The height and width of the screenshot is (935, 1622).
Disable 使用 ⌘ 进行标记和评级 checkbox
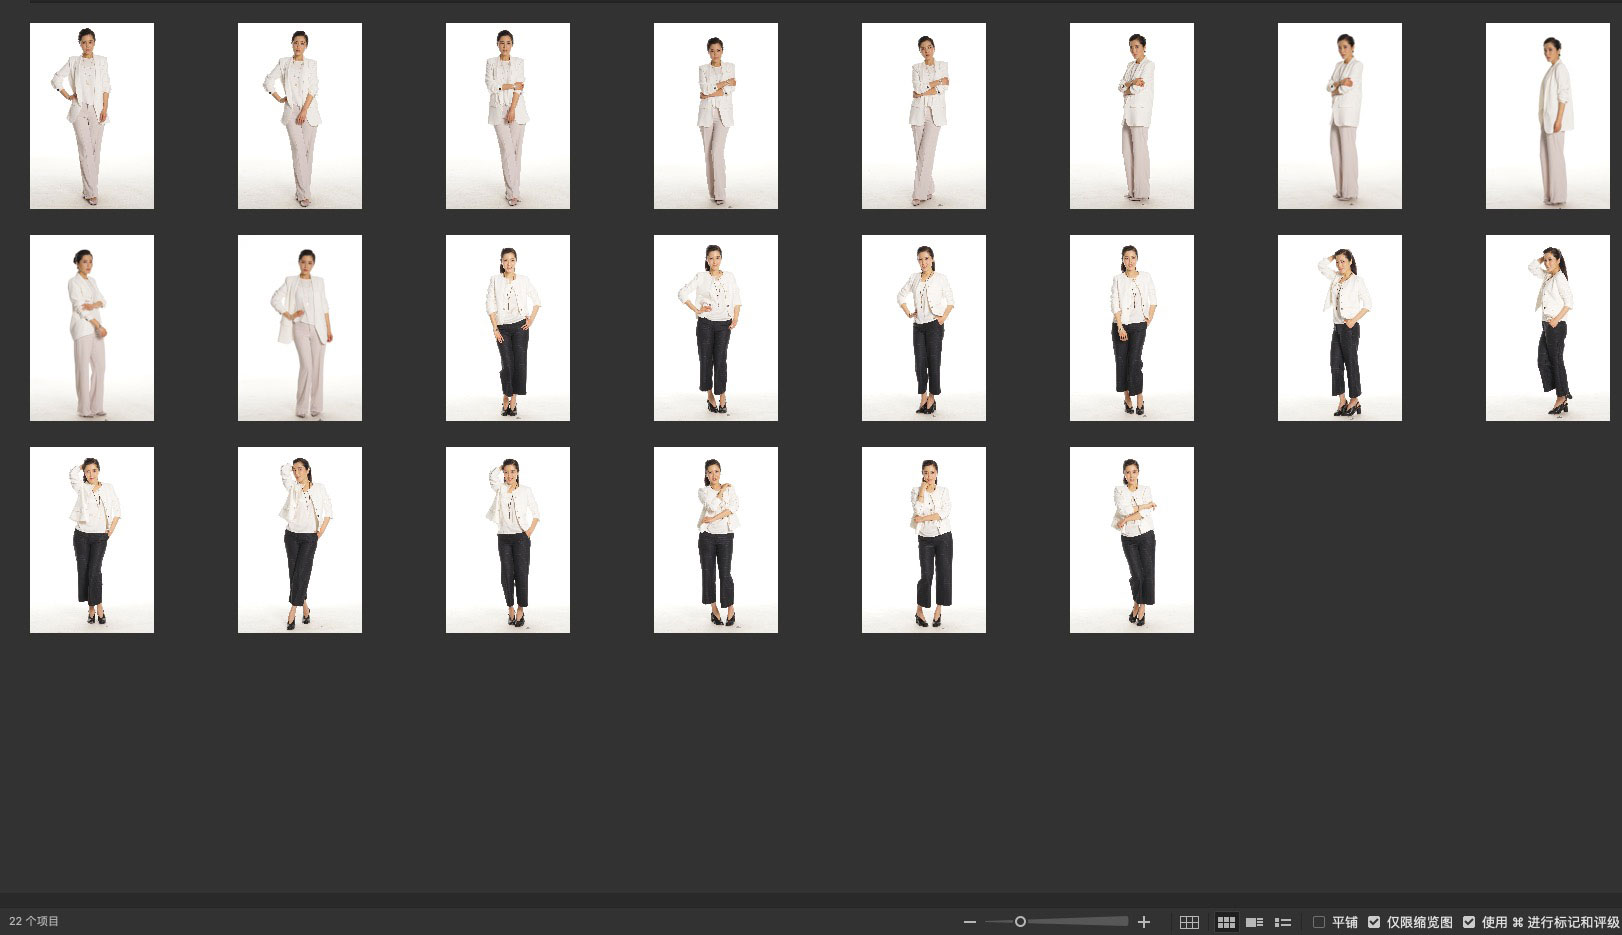pos(1469,922)
